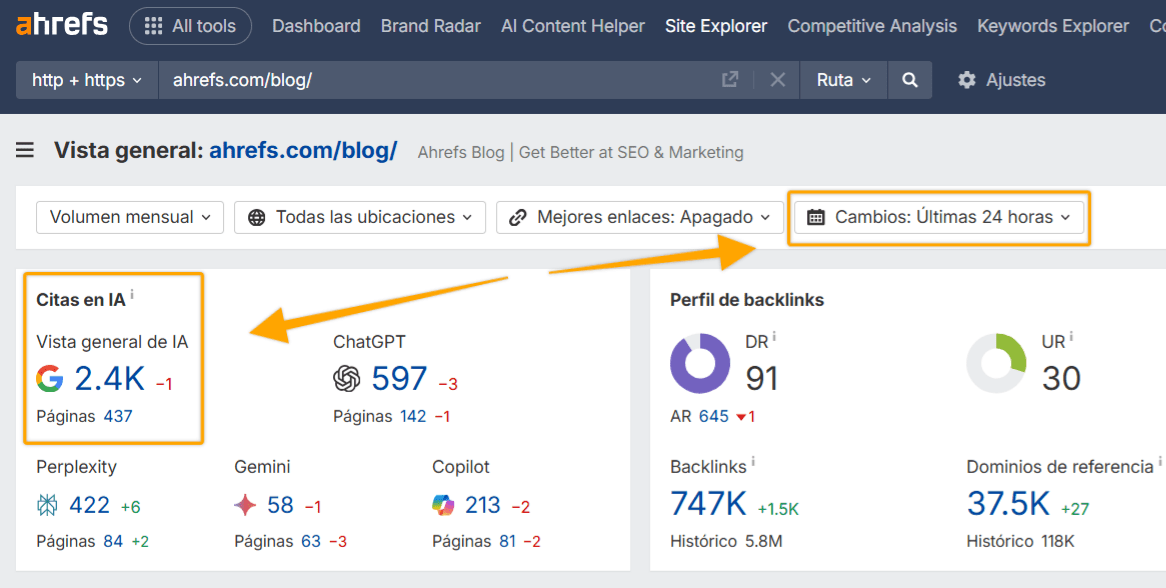Change Cambios: Últimas 24 horas period

click(x=938, y=216)
